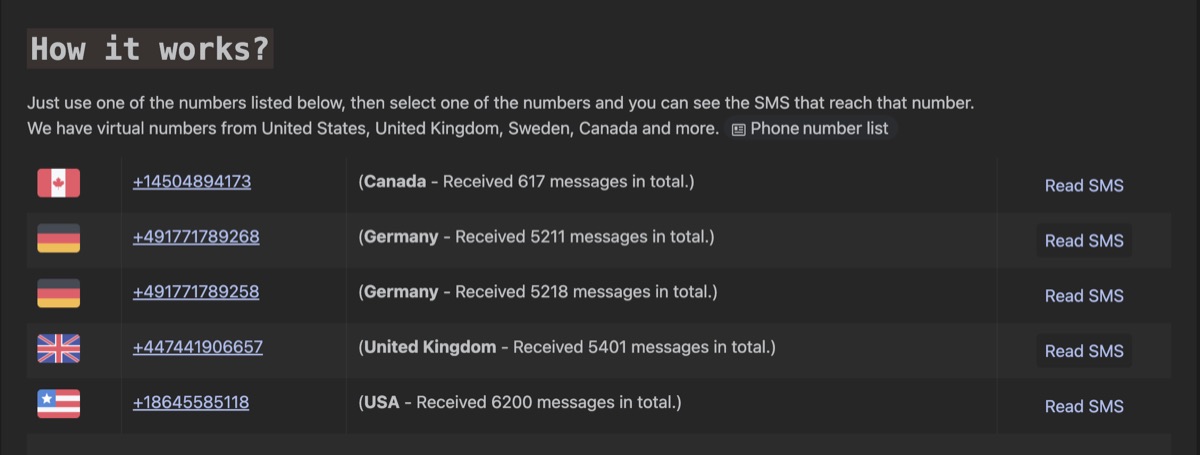1200x455 pixels.
Task: Open UK number +447441906657
Action: point(197,347)
